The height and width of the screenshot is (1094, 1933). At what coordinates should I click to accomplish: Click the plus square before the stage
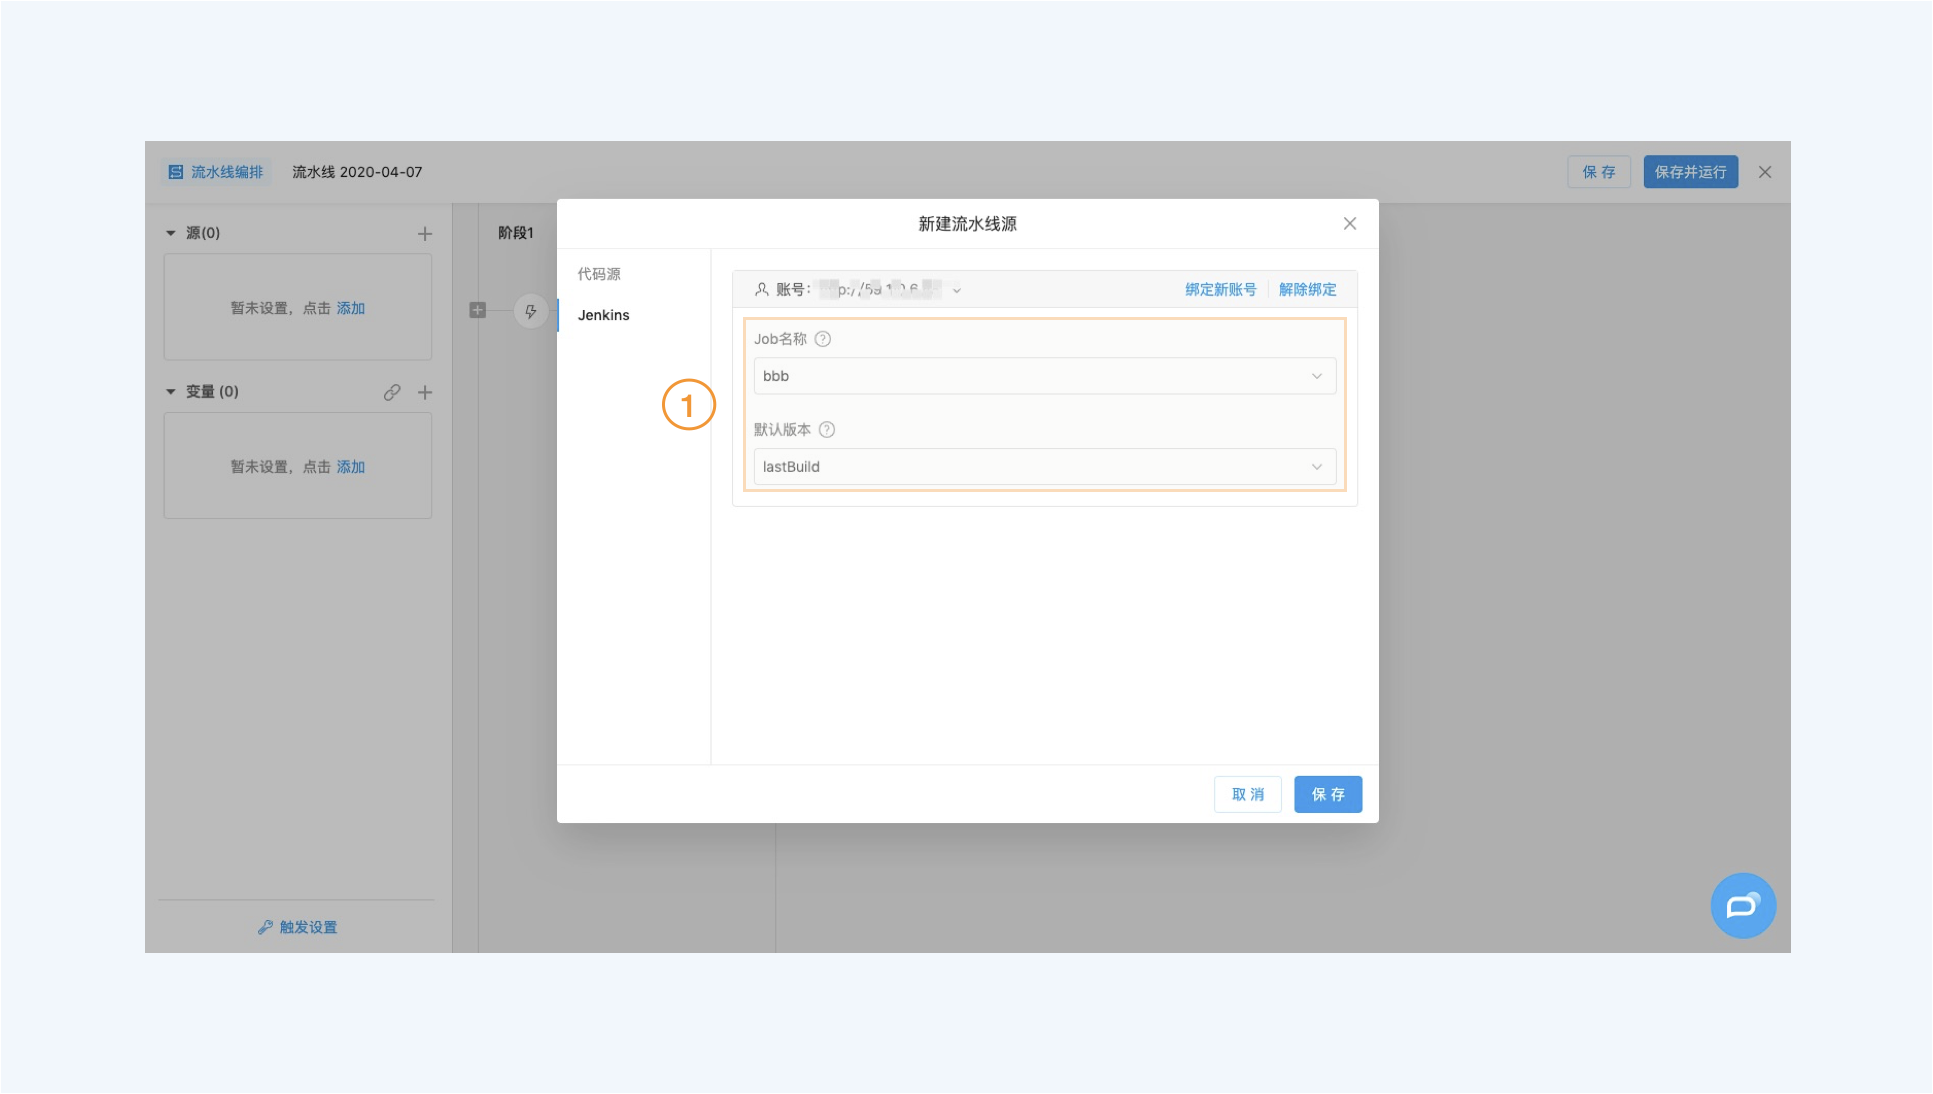pyautogui.click(x=478, y=310)
